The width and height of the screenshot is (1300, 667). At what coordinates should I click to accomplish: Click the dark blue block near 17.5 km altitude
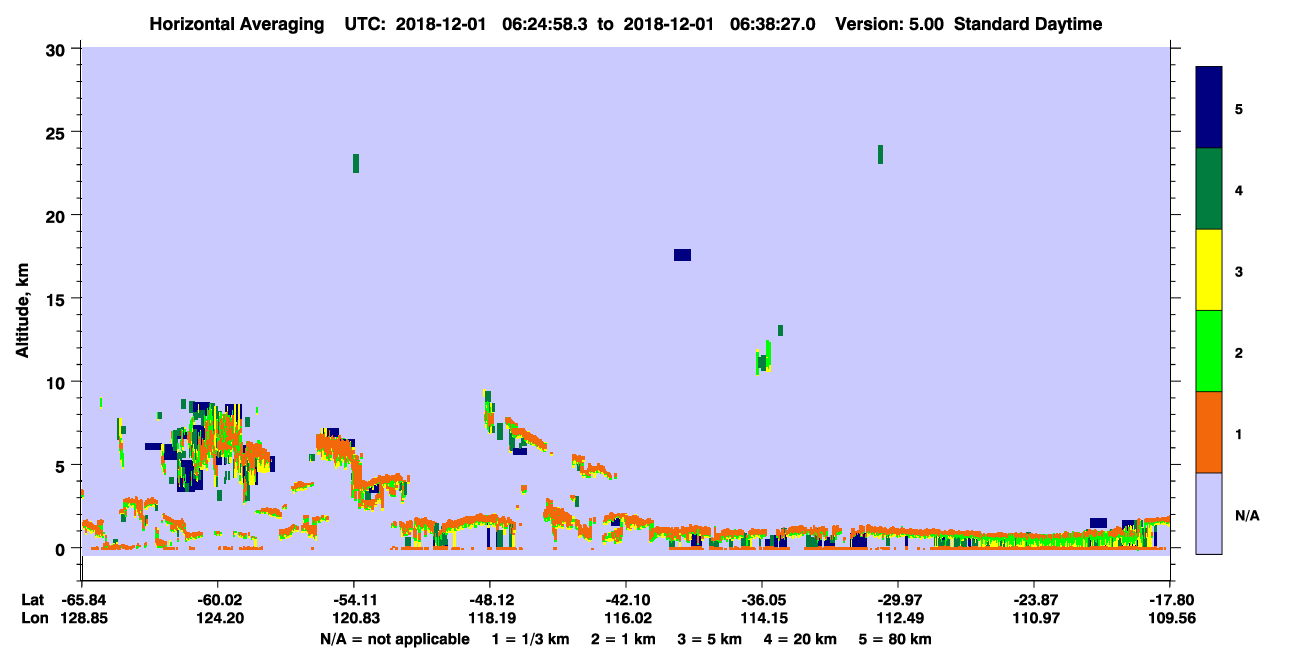682,255
